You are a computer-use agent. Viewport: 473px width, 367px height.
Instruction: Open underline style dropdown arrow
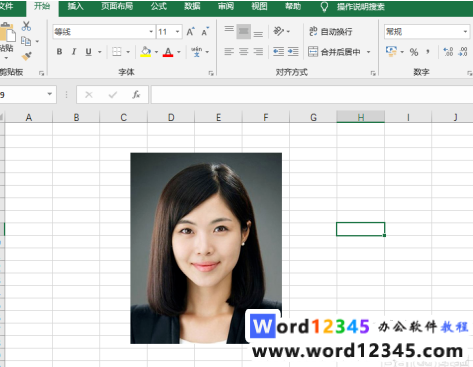click(100, 52)
